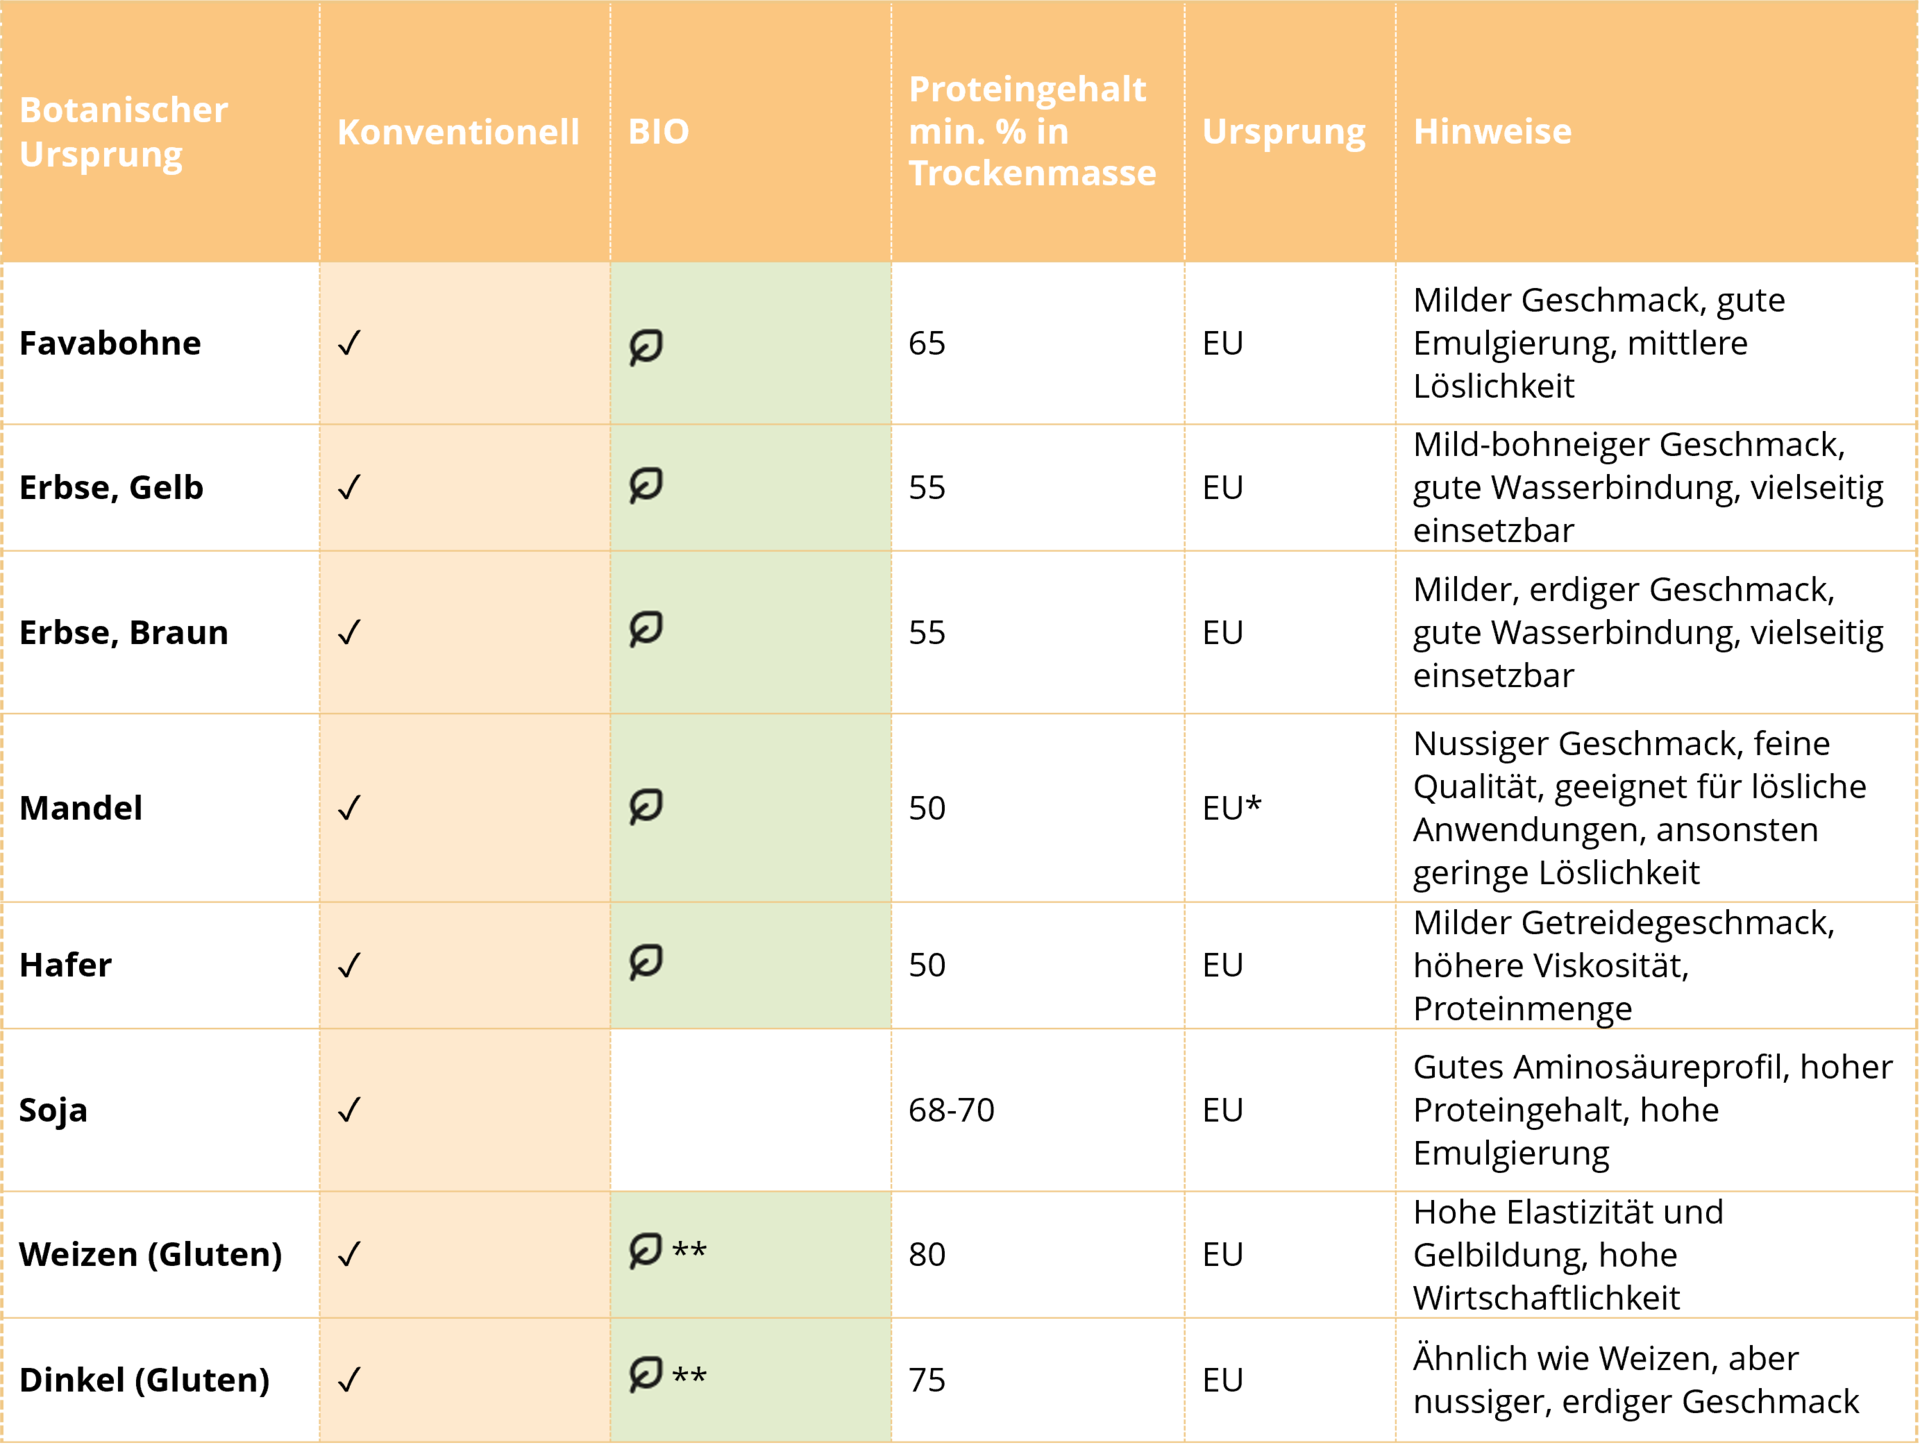Click the Weizen (Gluten) row label

[151, 1254]
